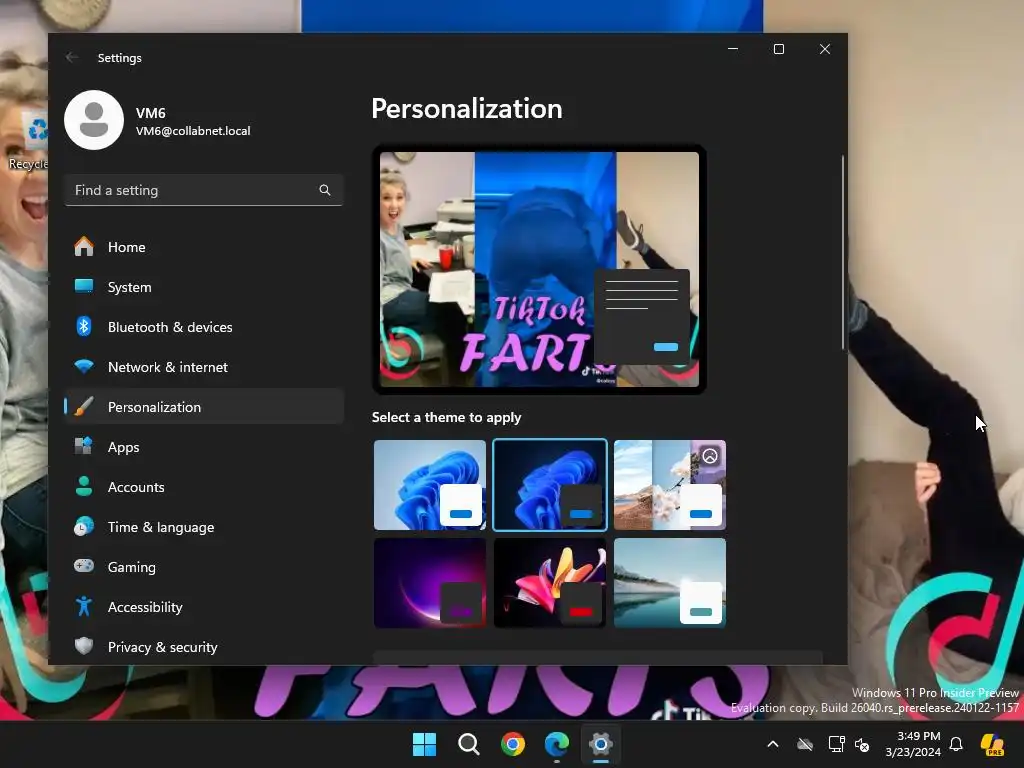Go to the Gaming label

click(132, 568)
